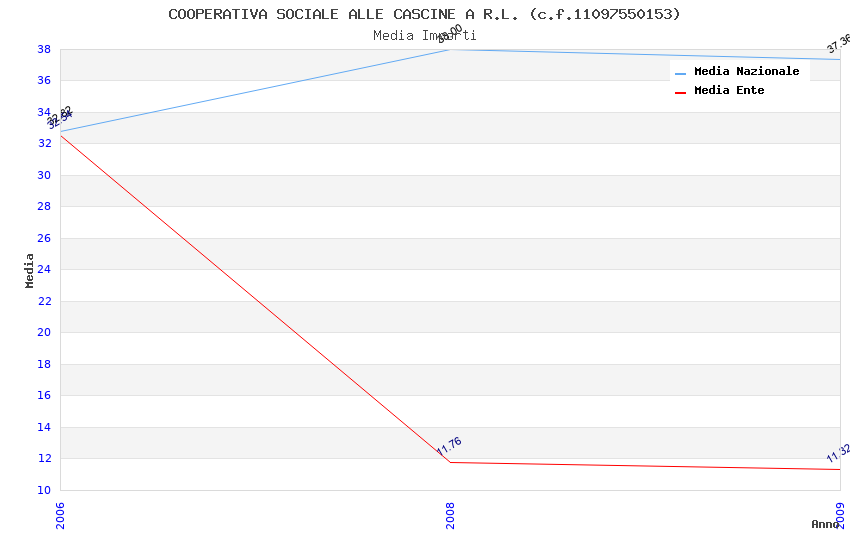Click red line point at 2008
This screenshot has width=850, height=550.
click(x=450, y=462)
